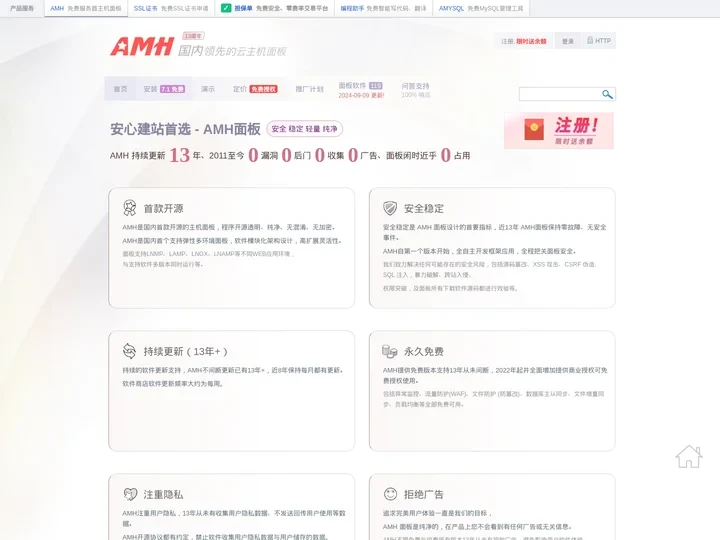Image resolution: width=720 pixels, height=540 pixels.
Task: Click the shield icon beside 安全稳定
Action: point(390,208)
